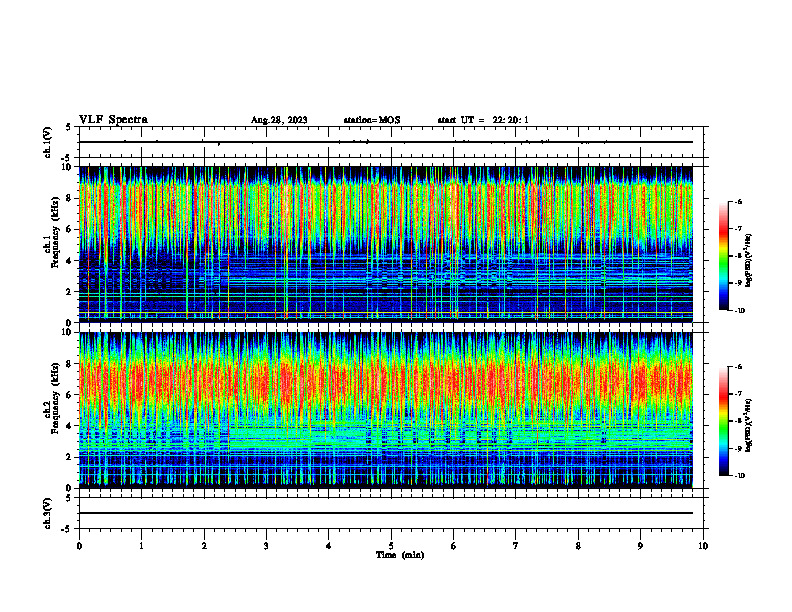Screen dimensions: 792x612
Task: Select the "start UT = 22:20: 1" text
Action: tap(483, 120)
